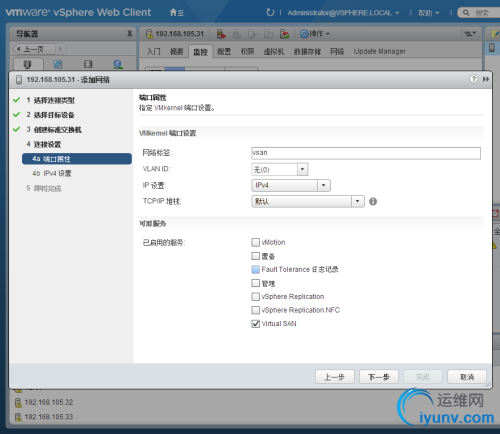Click the first host toolbar icon after 192.168.105.31

pos(221,34)
